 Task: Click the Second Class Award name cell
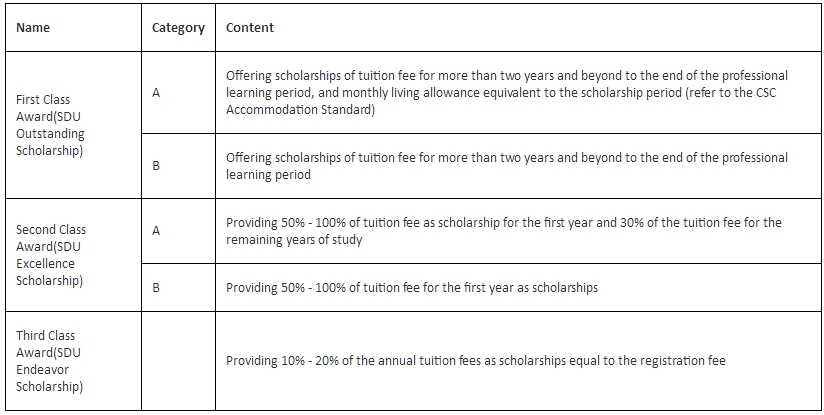51,255
